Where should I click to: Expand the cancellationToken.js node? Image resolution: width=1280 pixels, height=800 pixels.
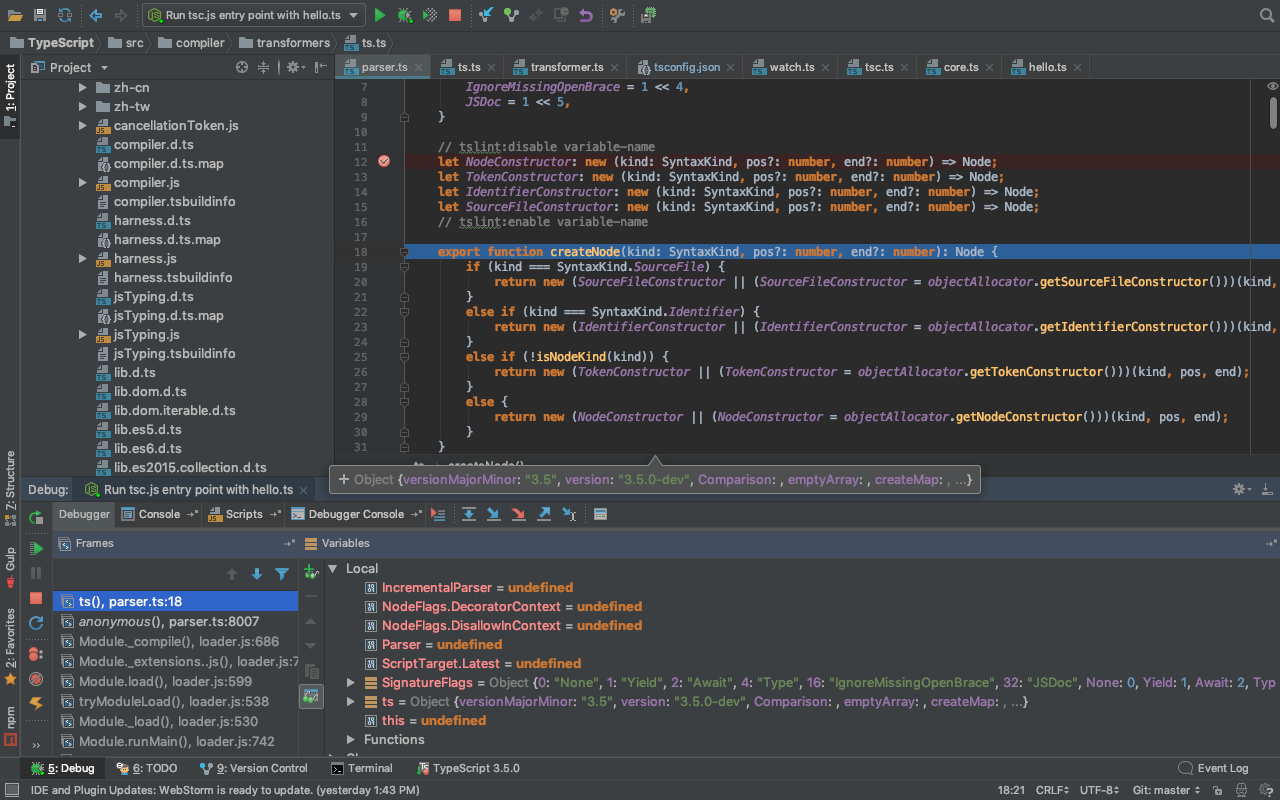(83, 125)
